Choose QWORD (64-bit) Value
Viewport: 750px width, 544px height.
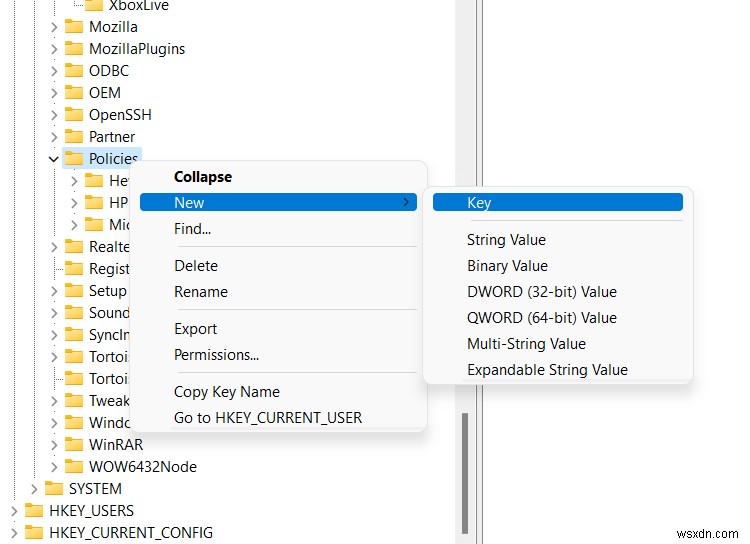tap(558, 318)
